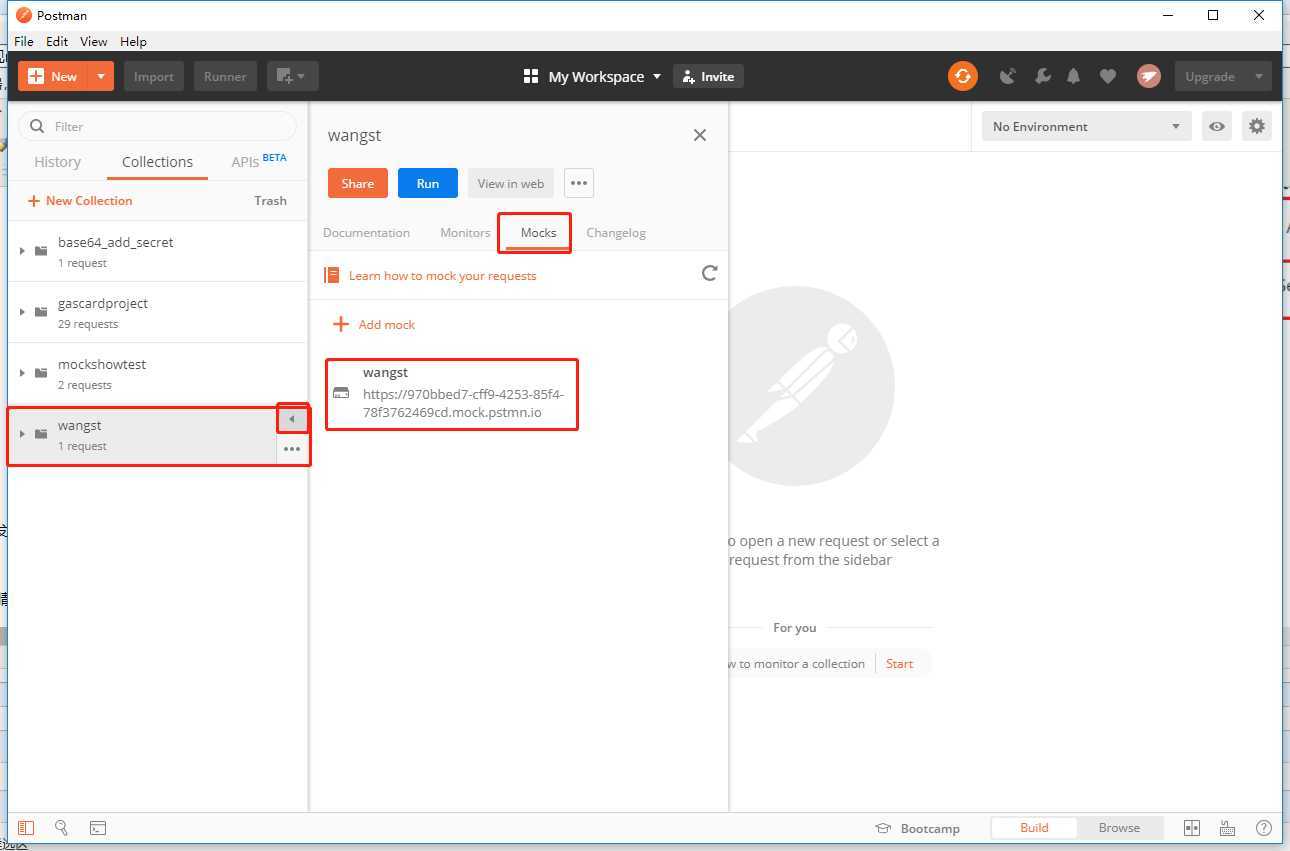Click the Filter search field
The image size is (1290, 851).
click(x=158, y=126)
